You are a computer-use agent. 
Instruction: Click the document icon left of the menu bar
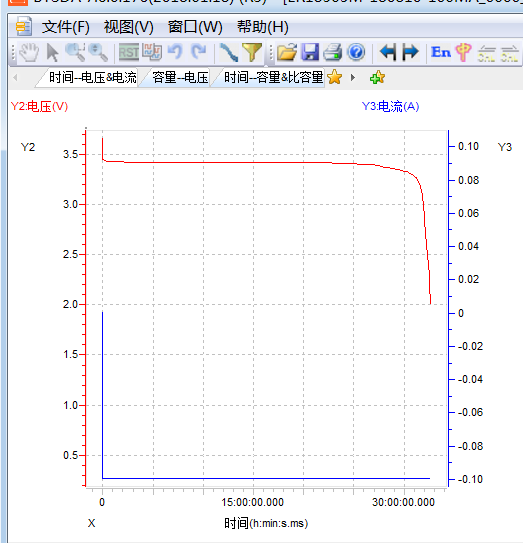point(24,26)
